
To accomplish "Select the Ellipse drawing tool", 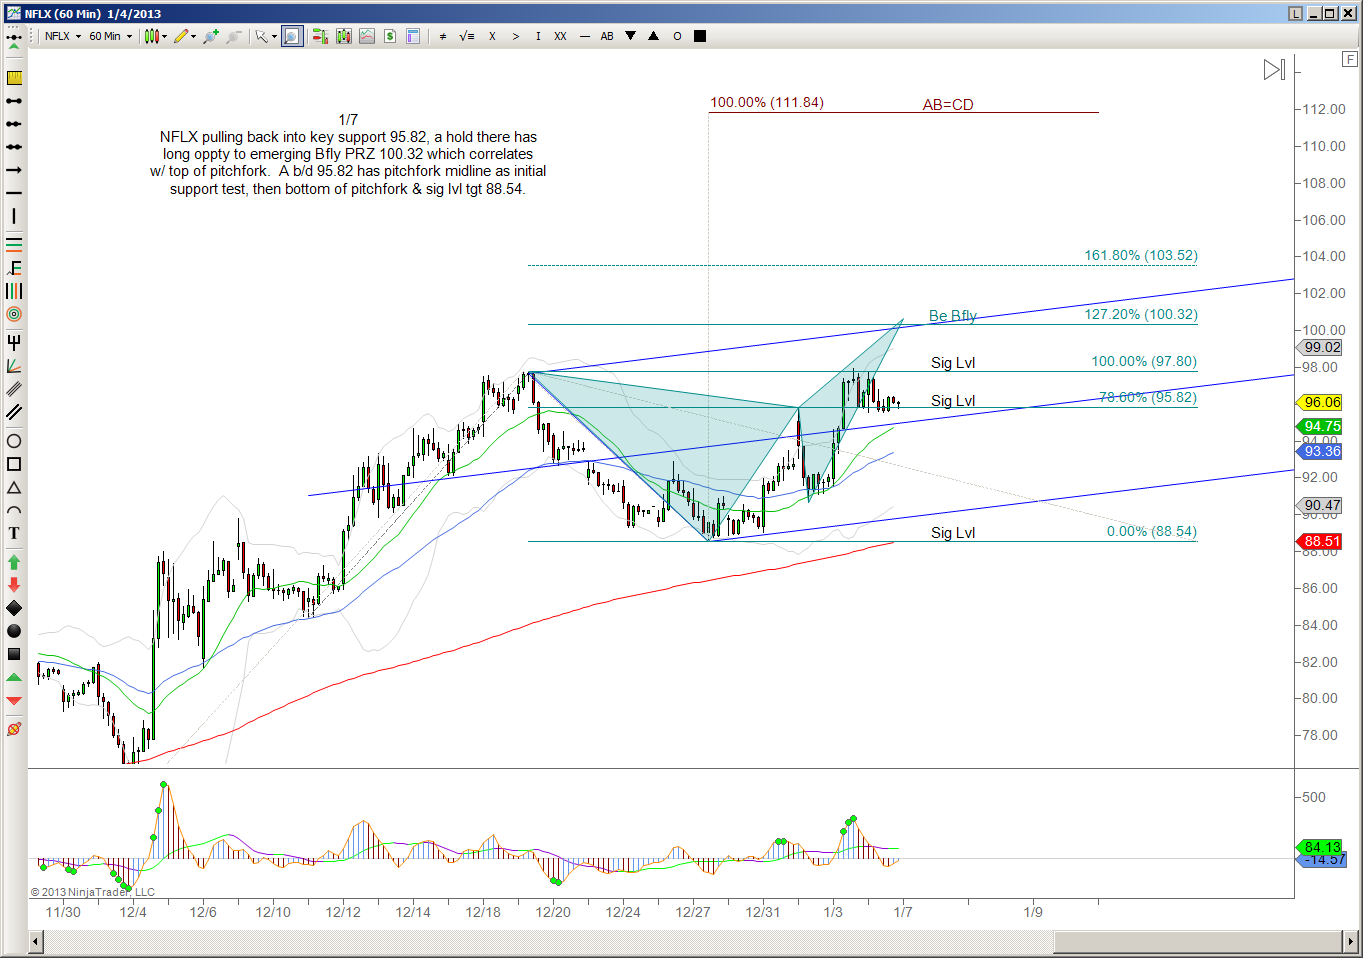I will tap(14, 441).
